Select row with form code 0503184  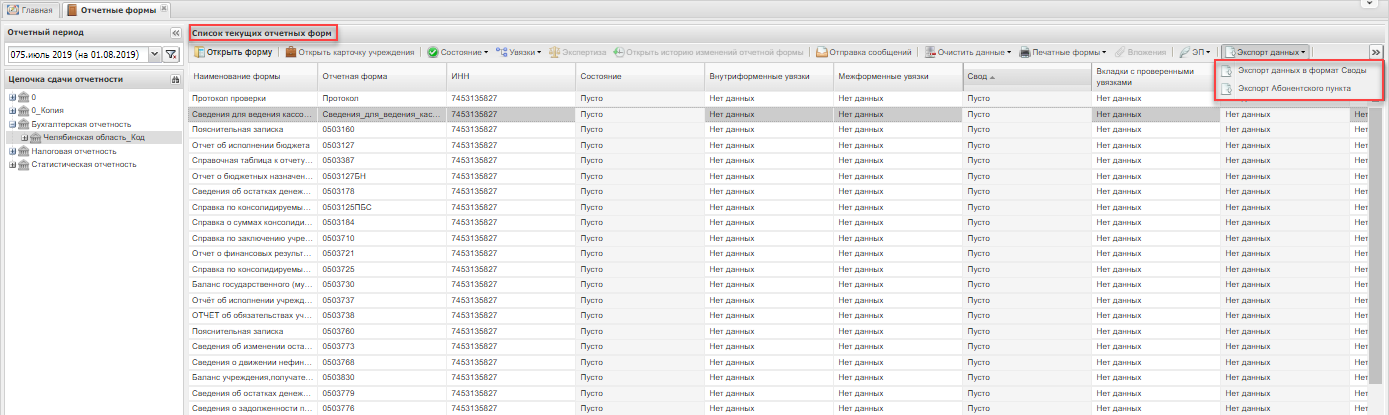coord(779,222)
